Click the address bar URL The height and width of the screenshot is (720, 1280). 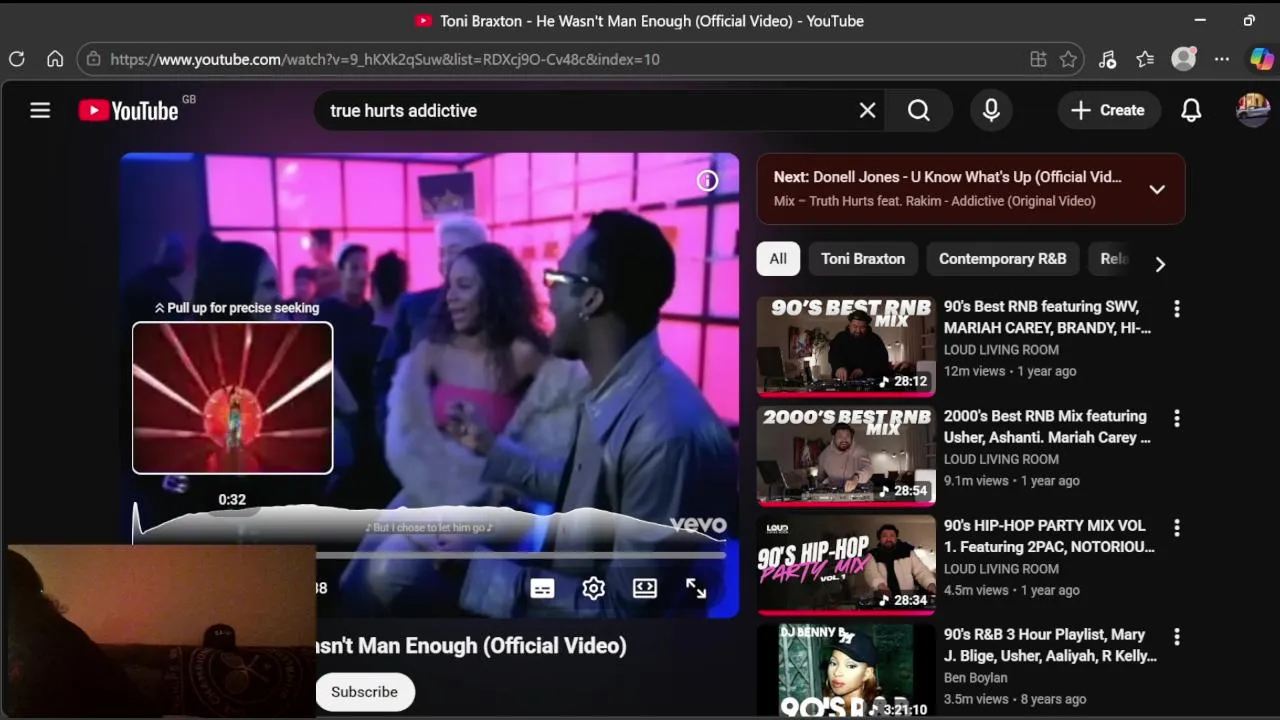coord(385,59)
